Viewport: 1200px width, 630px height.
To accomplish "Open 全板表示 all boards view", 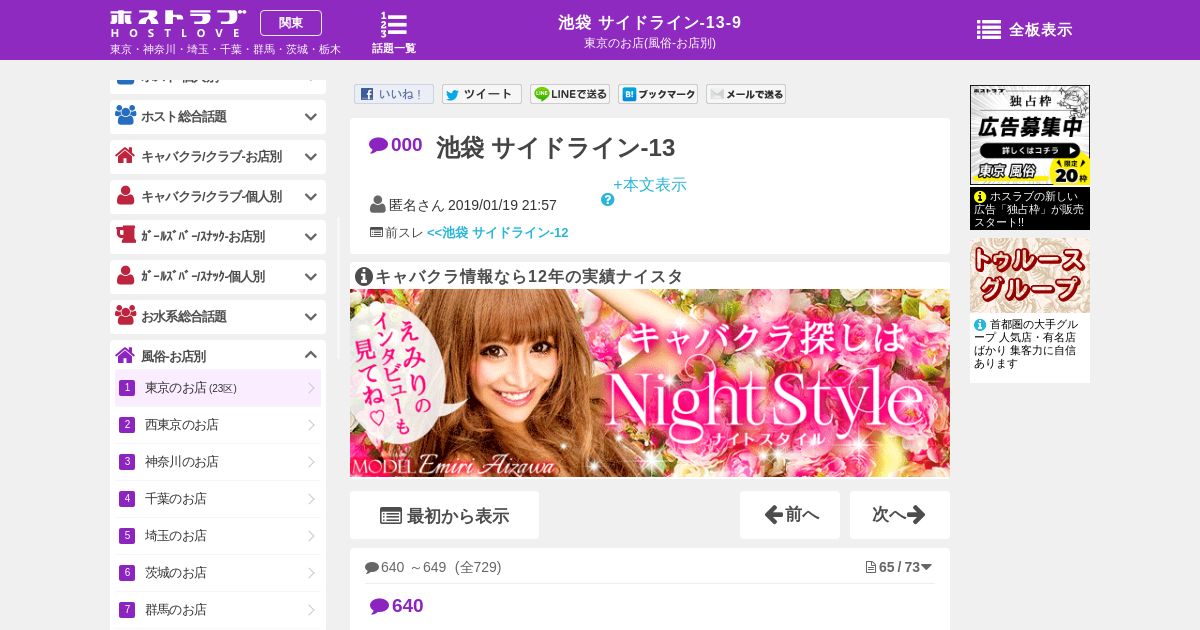I will tap(1025, 30).
